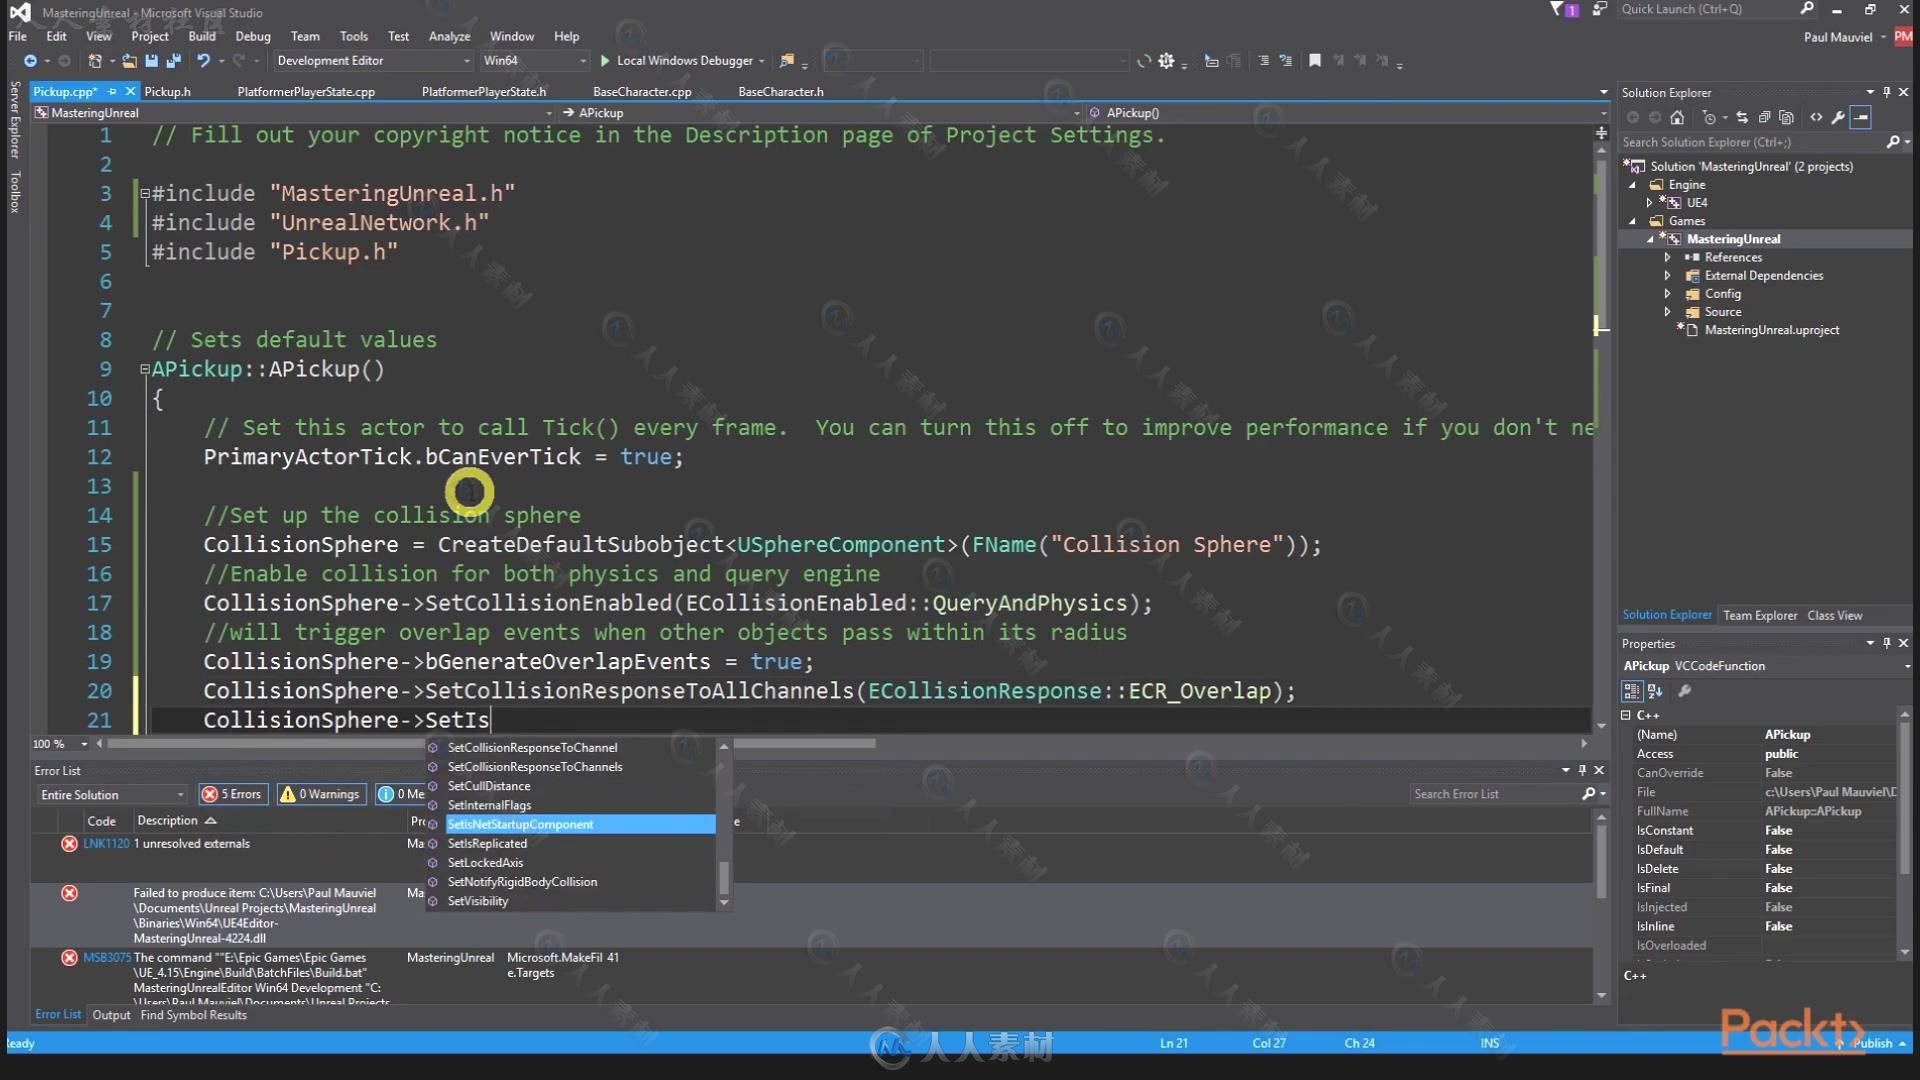Switch to PlatformerPlayerState.cpp tab

point(306,91)
